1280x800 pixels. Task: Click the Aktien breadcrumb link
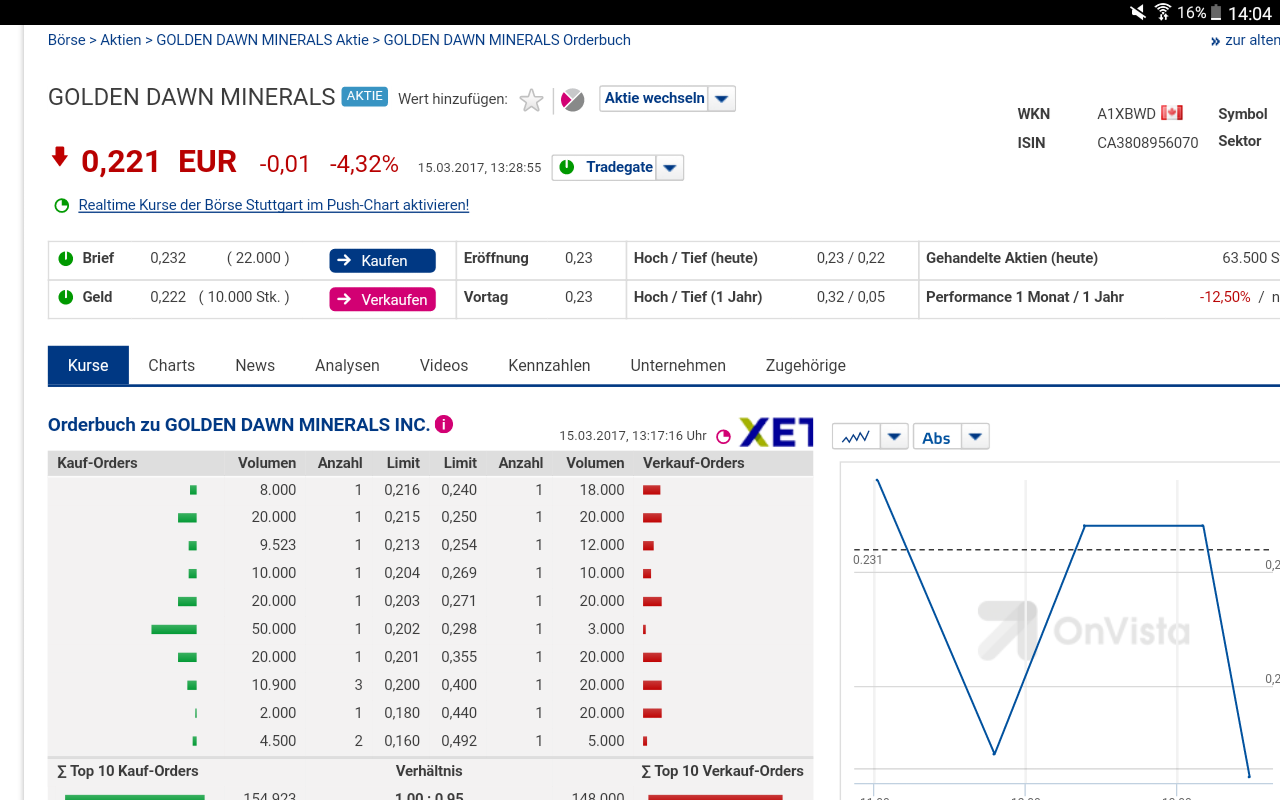coord(121,40)
